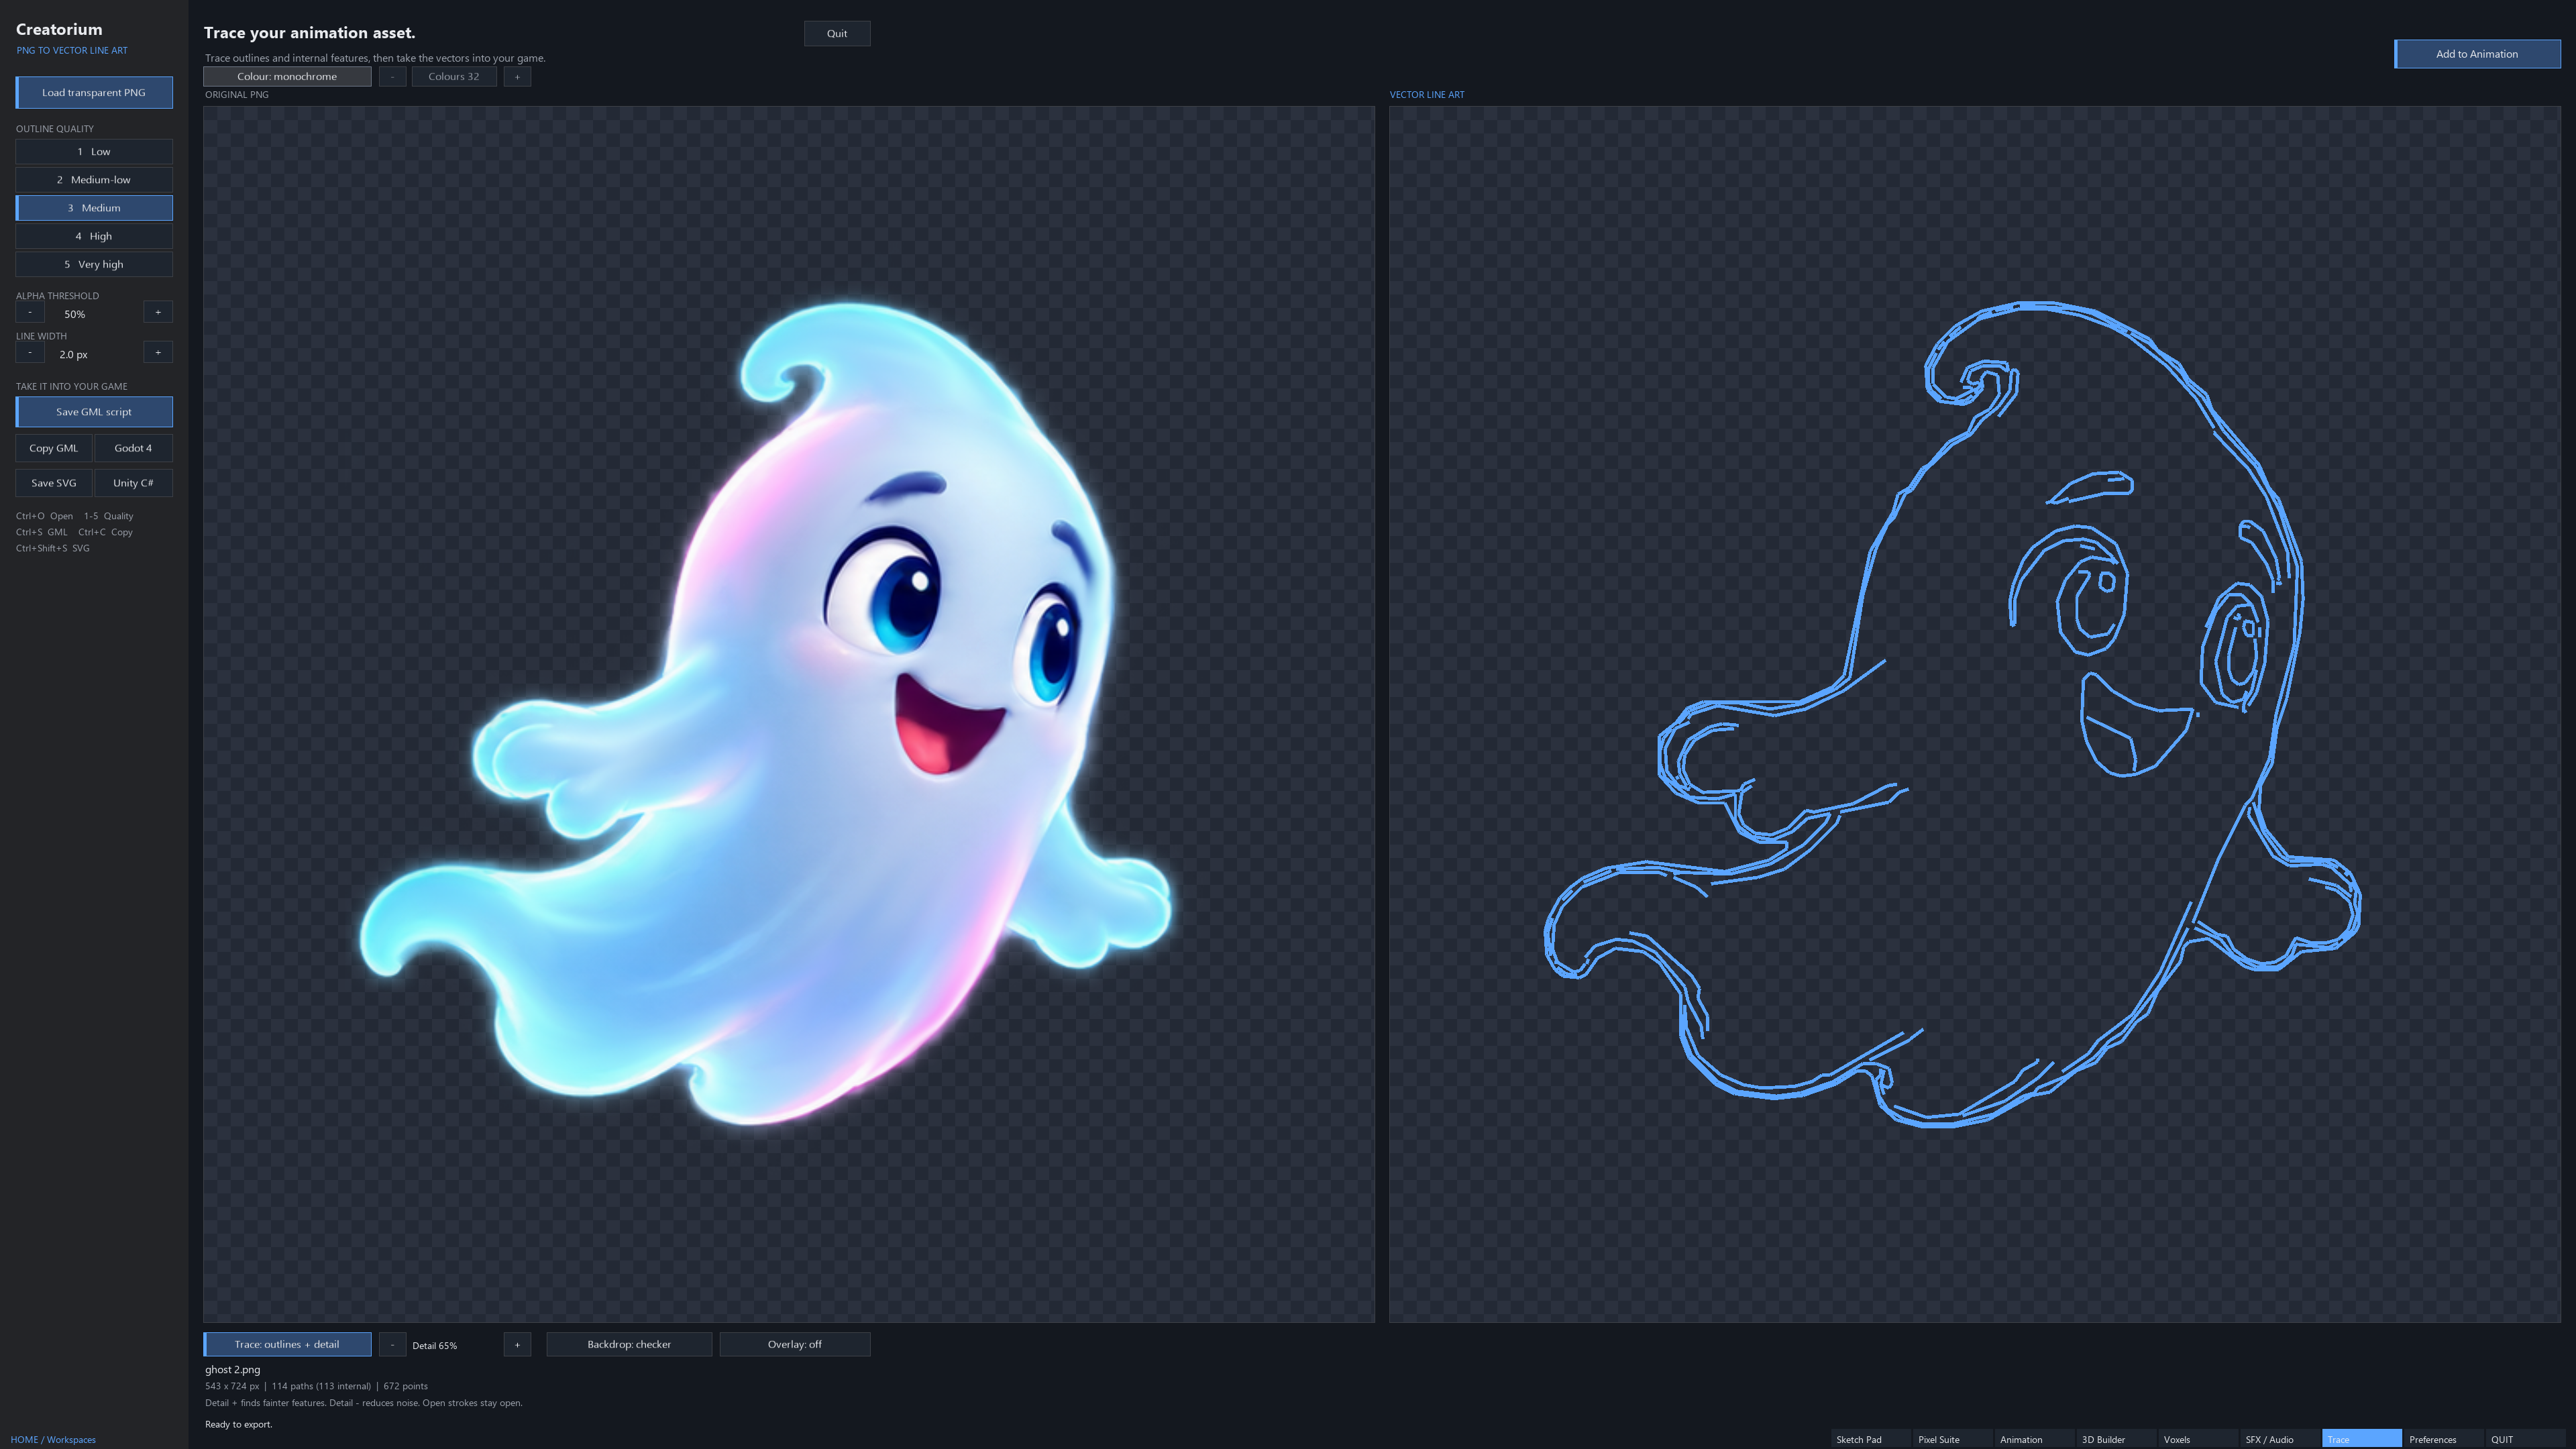Export for Godot 4

pyautogui.click(x=133, y=448)
